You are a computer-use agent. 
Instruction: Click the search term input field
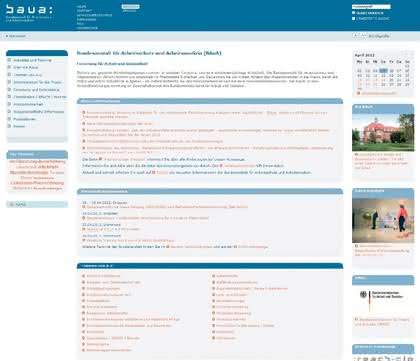pyautogui.click(x=371, y=7)
